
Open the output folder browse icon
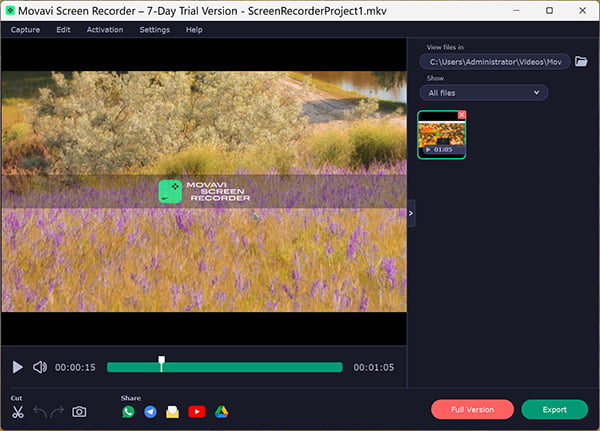pos(581,61)
